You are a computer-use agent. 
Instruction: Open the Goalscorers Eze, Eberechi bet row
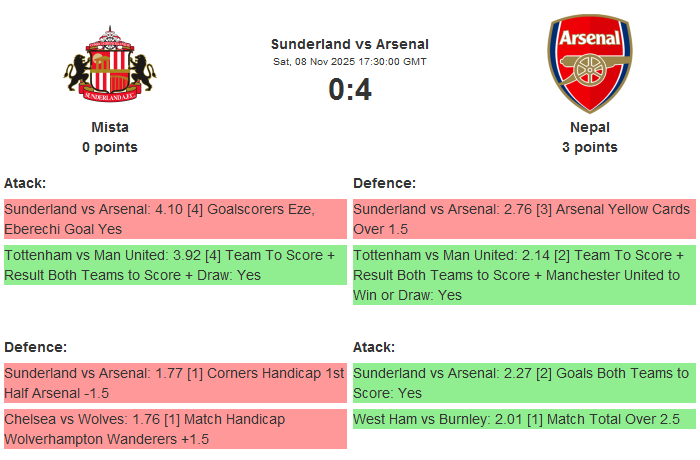pyautogui.click(x=175, y=219)
